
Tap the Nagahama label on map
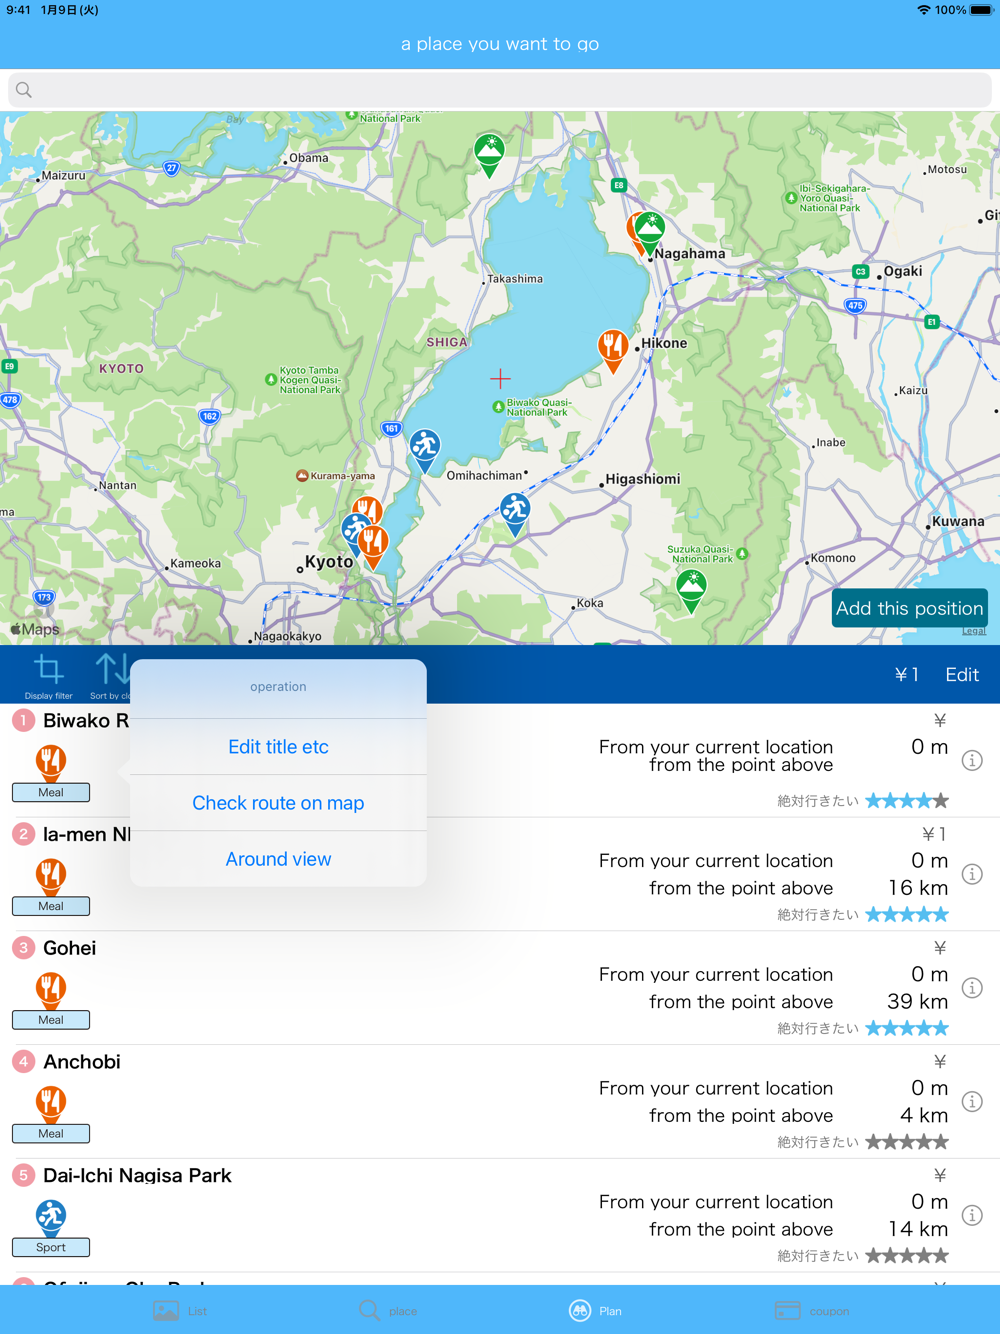coord(690,254)
